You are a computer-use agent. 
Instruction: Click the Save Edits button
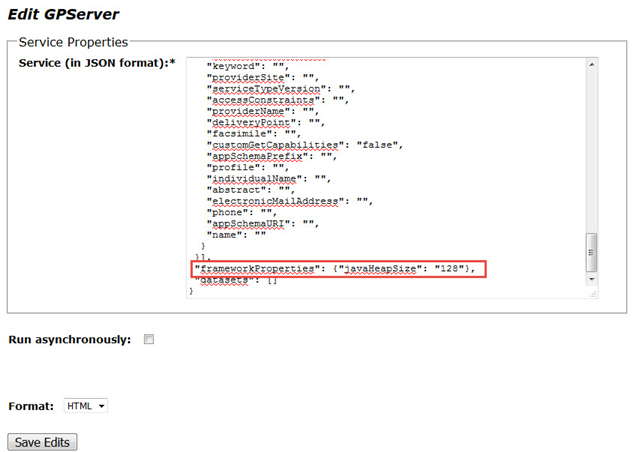point(42,442)
